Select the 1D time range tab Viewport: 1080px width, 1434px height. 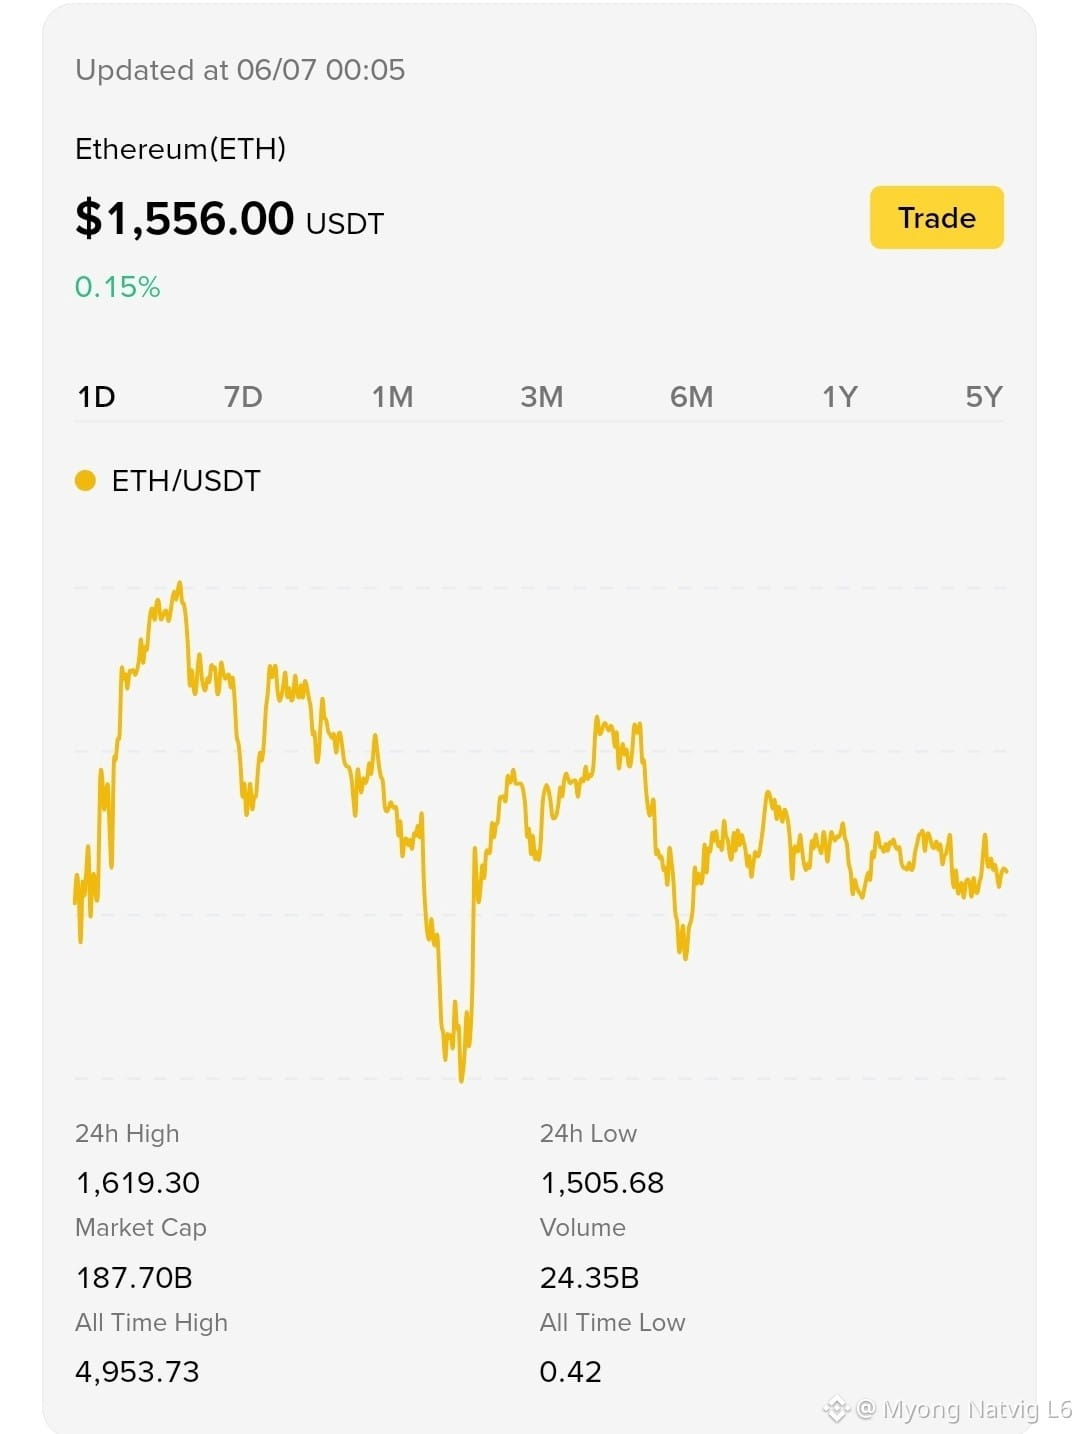[97, 397]
